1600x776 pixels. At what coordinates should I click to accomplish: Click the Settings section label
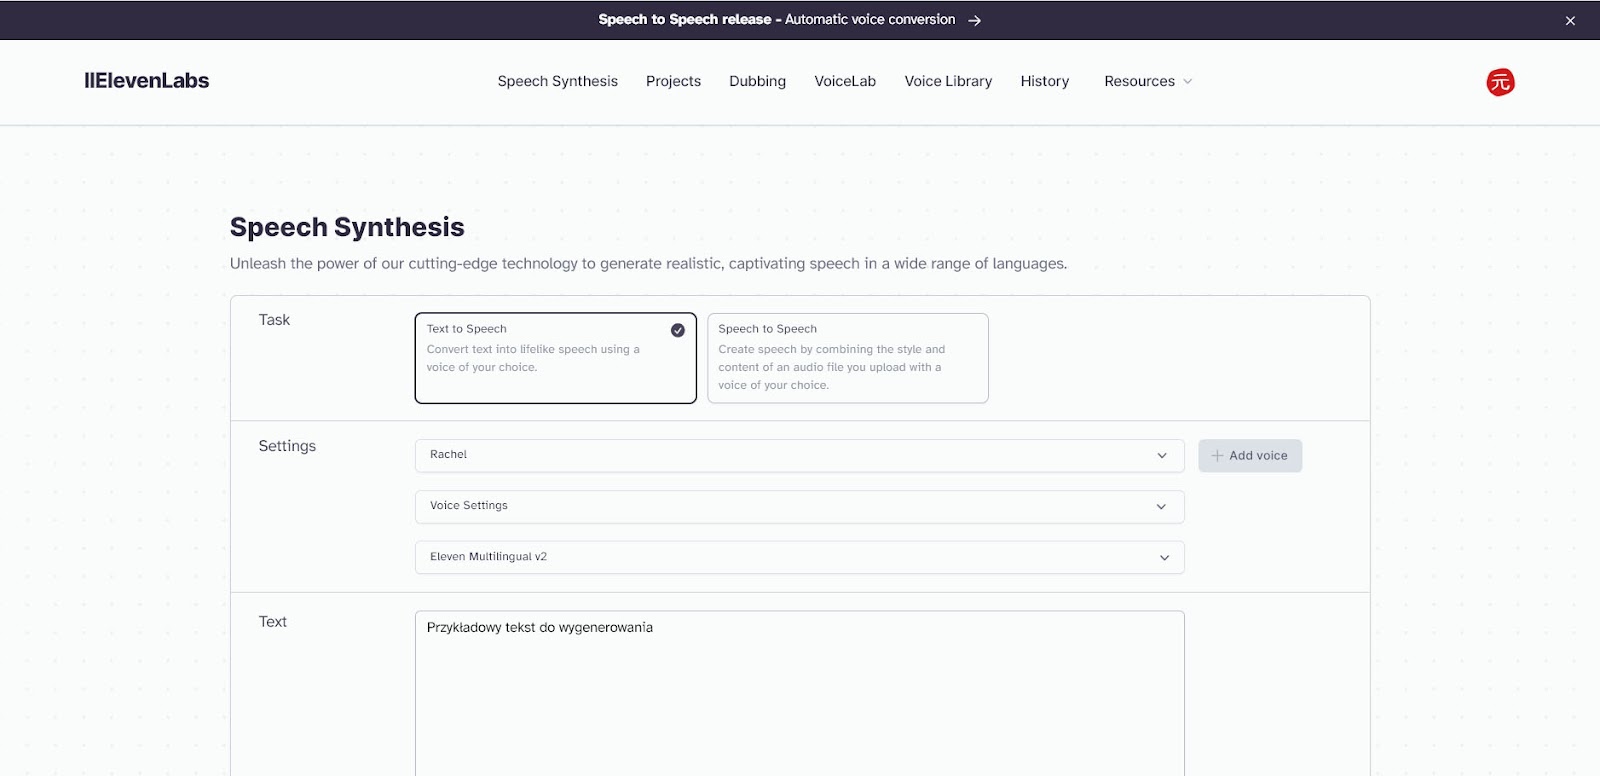[x=287, y=446]
